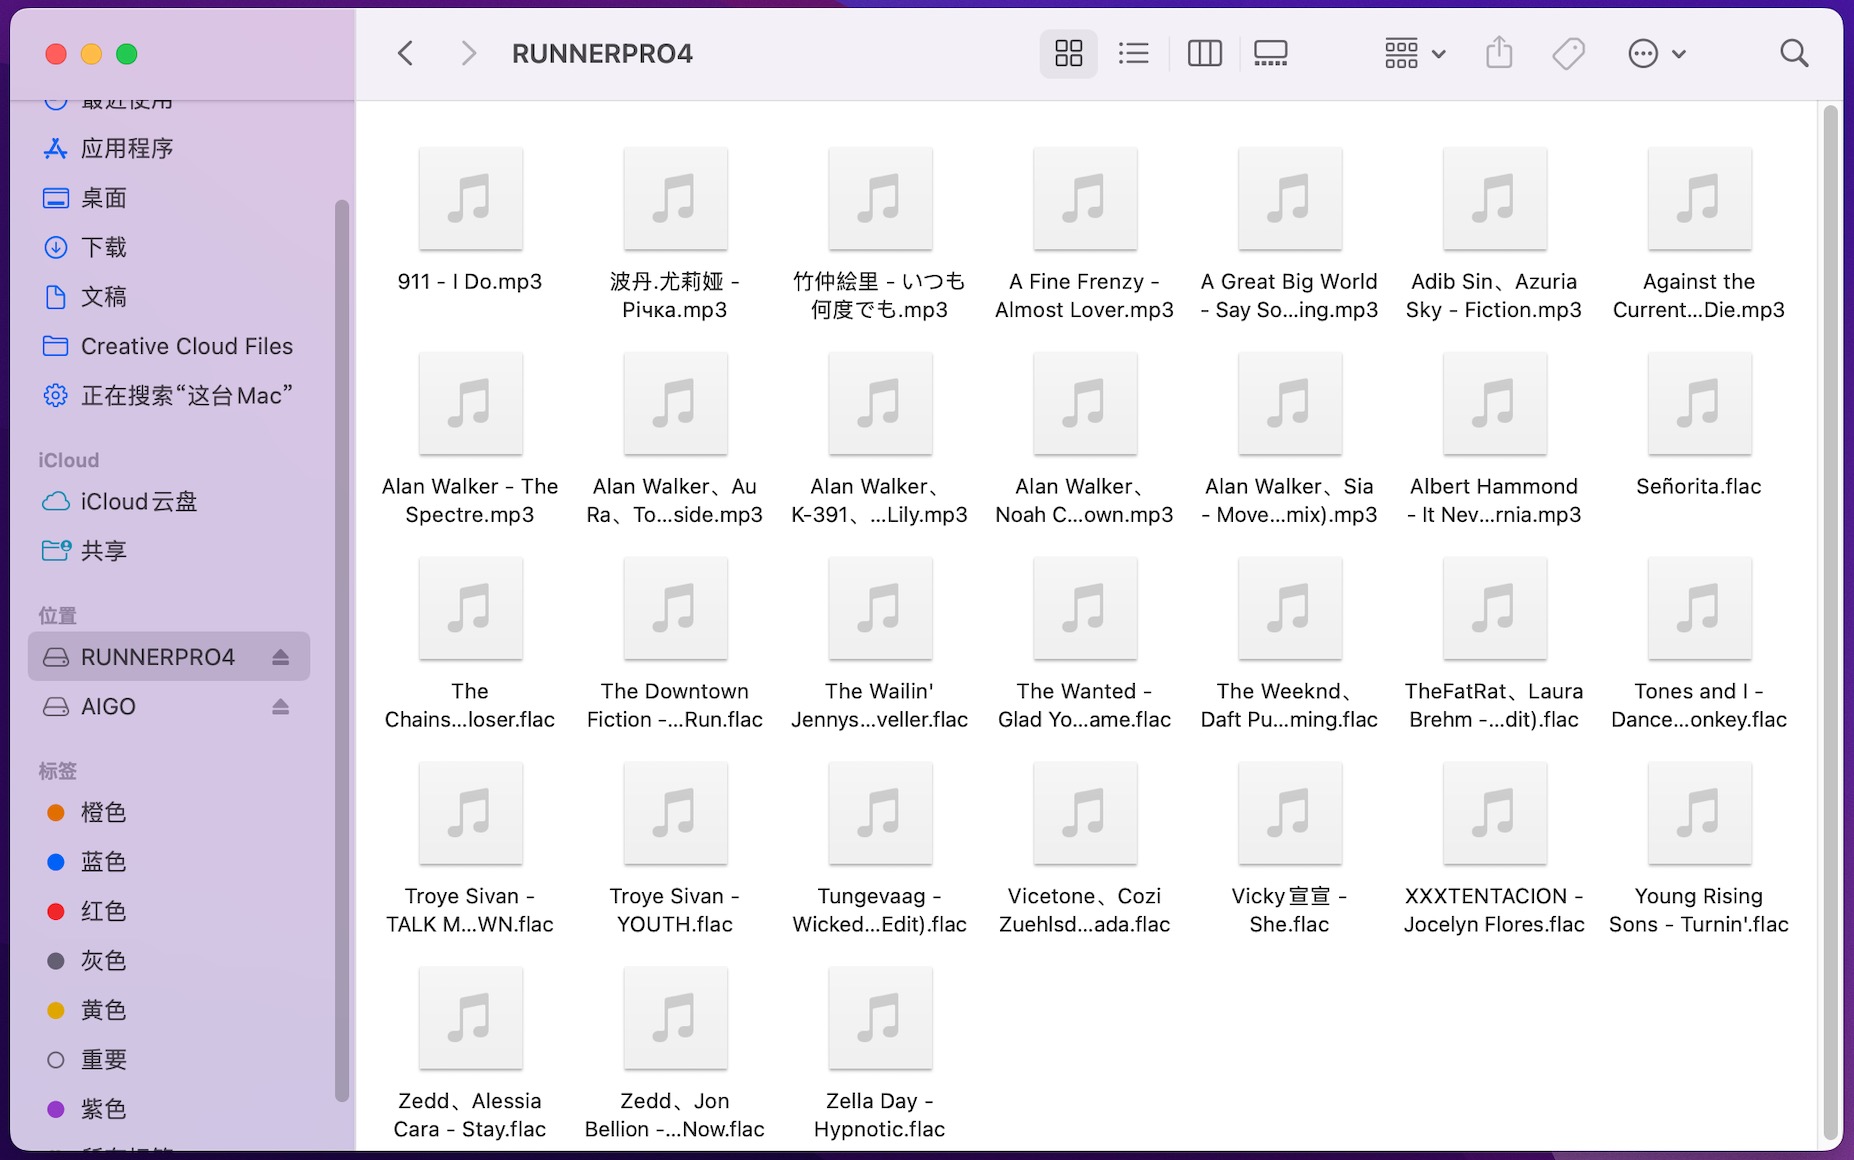Select file 911 - I Do.mp3

[x=470, y=222]
